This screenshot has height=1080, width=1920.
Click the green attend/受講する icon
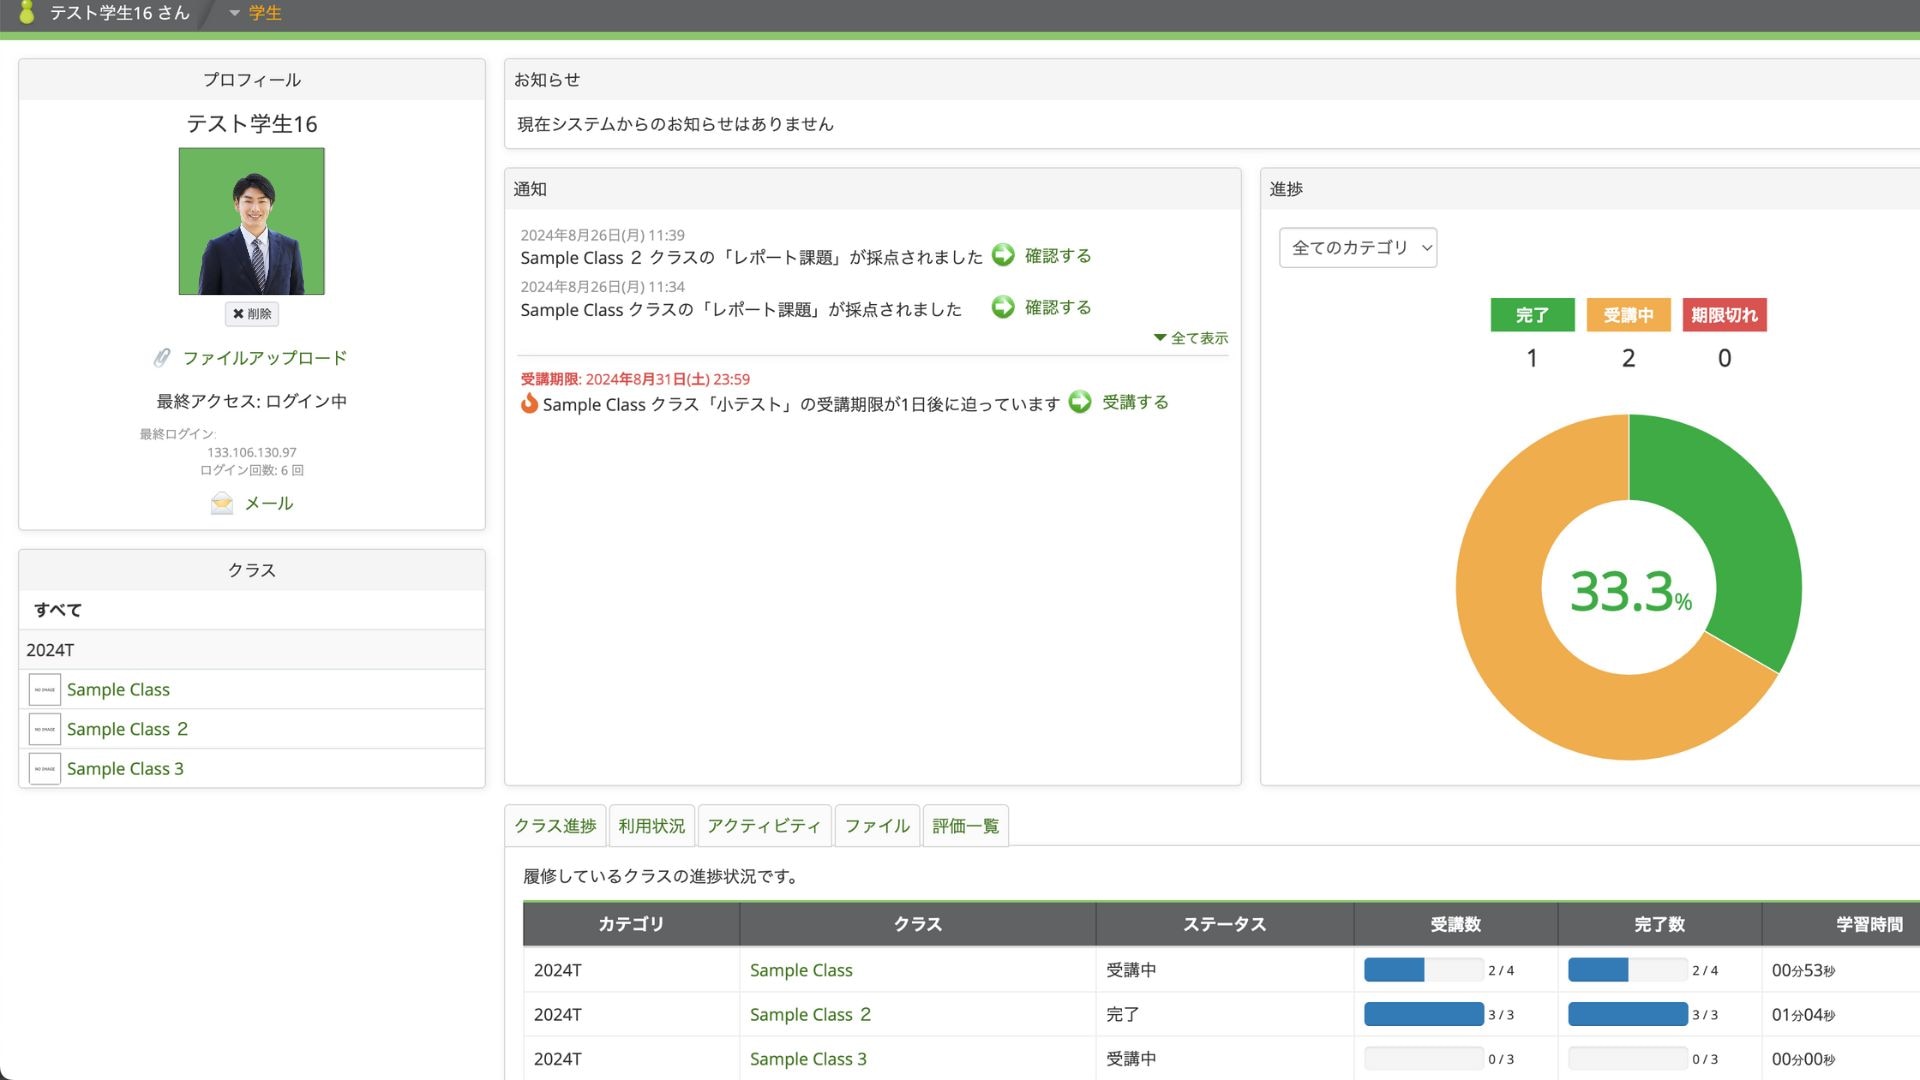click(1081, 402)
